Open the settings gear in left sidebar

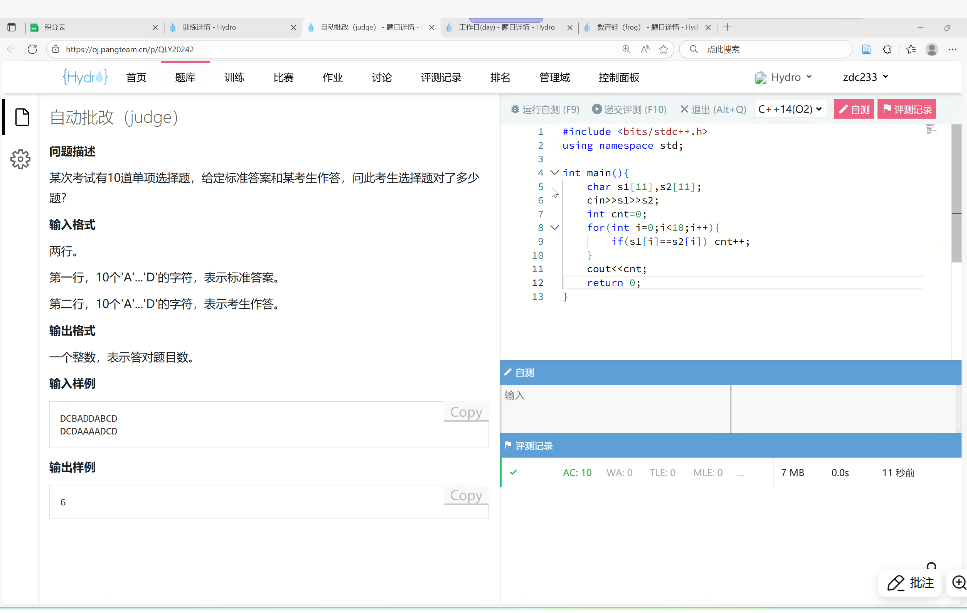point(20,159)
